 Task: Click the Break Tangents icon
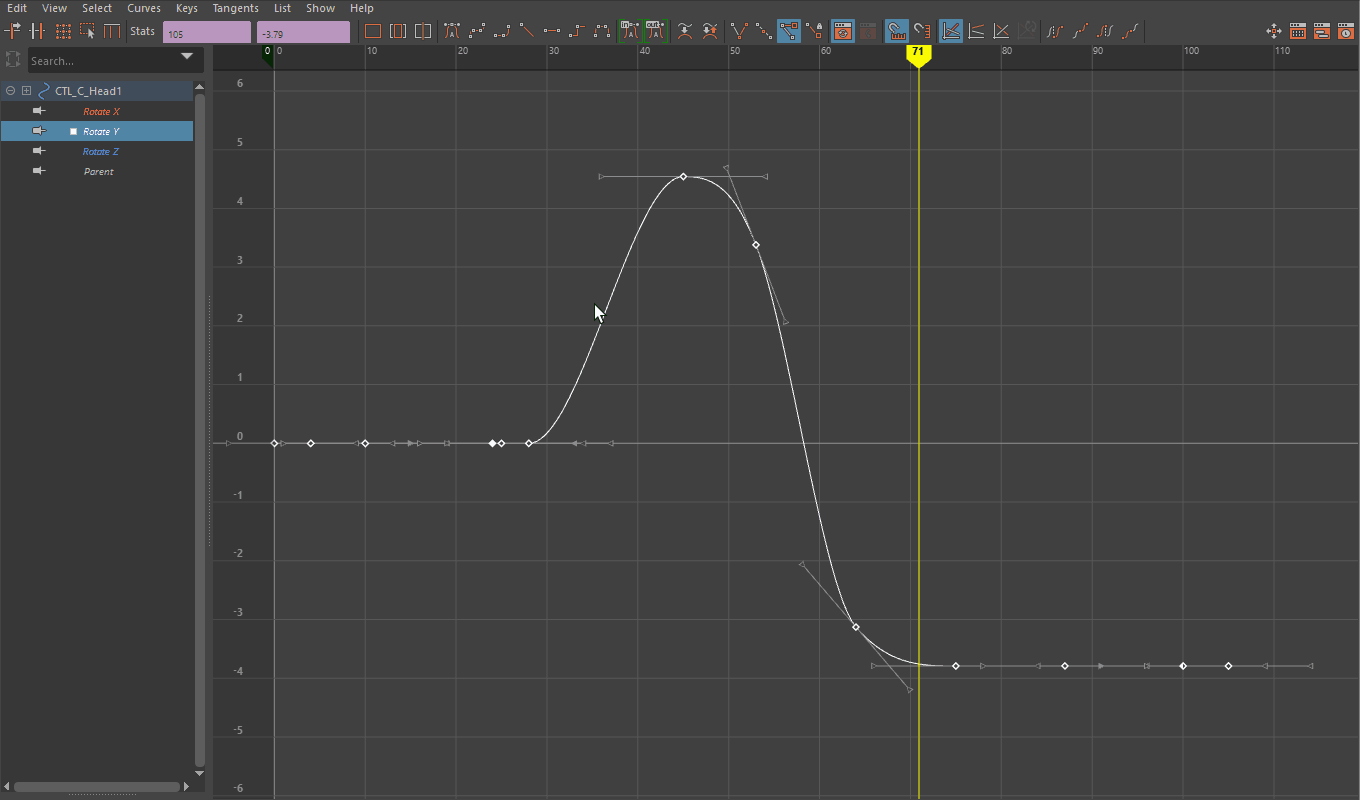(x=739, y=31)
